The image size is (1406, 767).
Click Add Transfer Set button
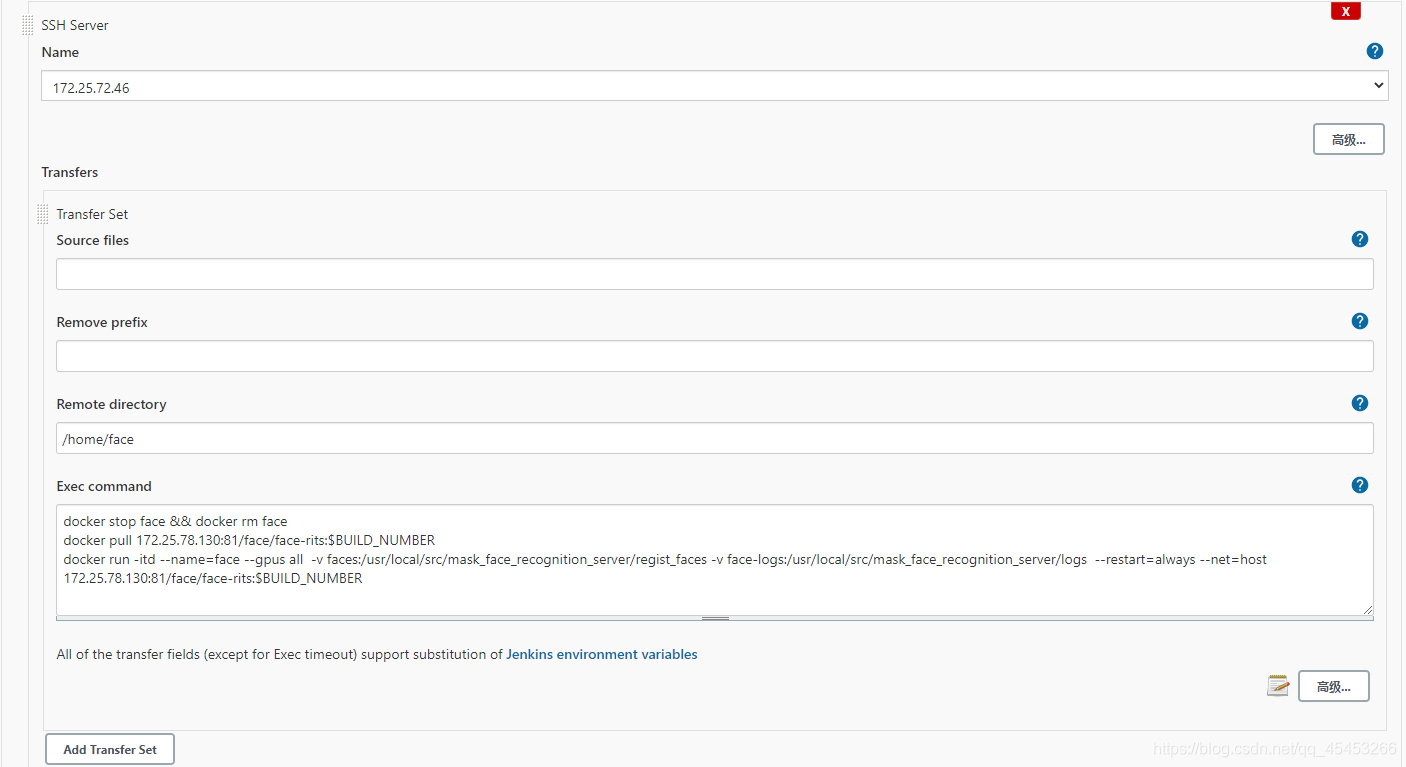point(110,749)
